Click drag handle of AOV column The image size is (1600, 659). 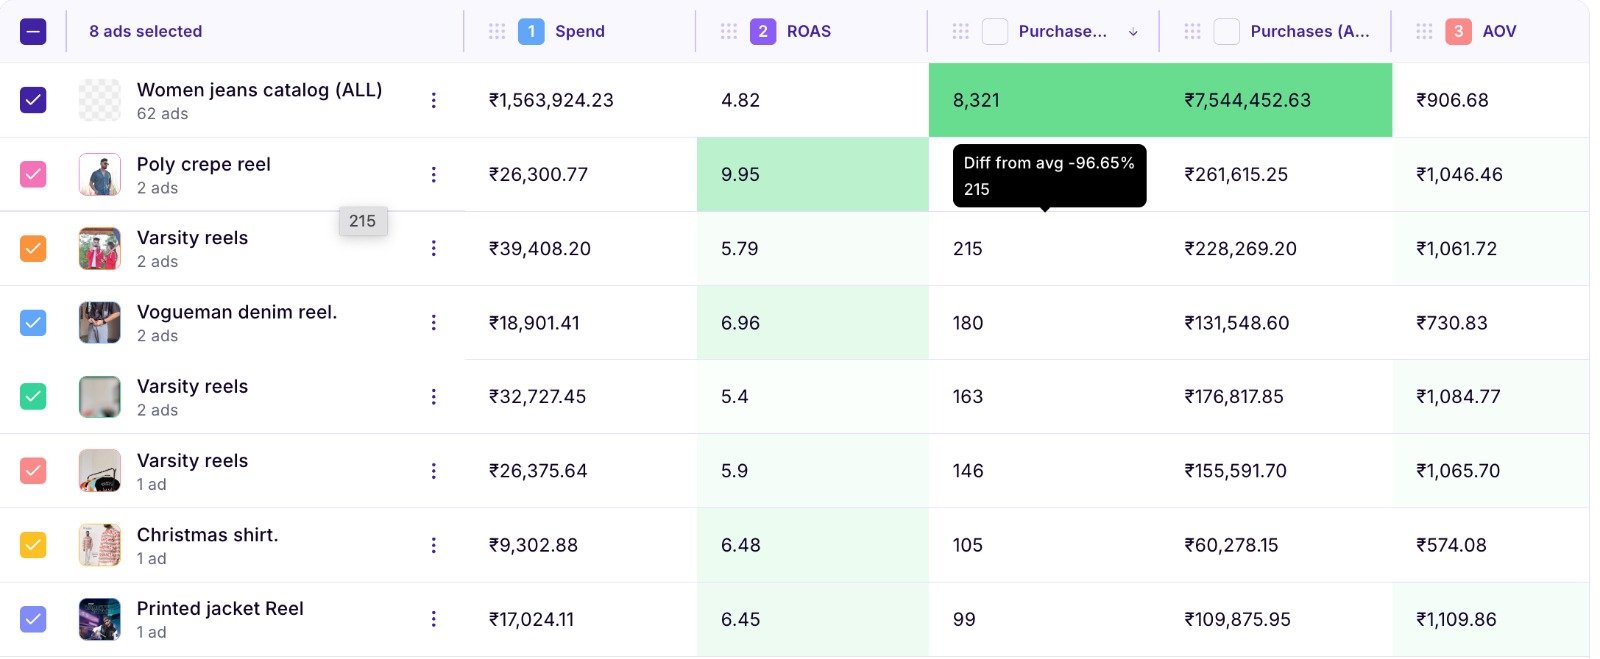pos(1425,32)
